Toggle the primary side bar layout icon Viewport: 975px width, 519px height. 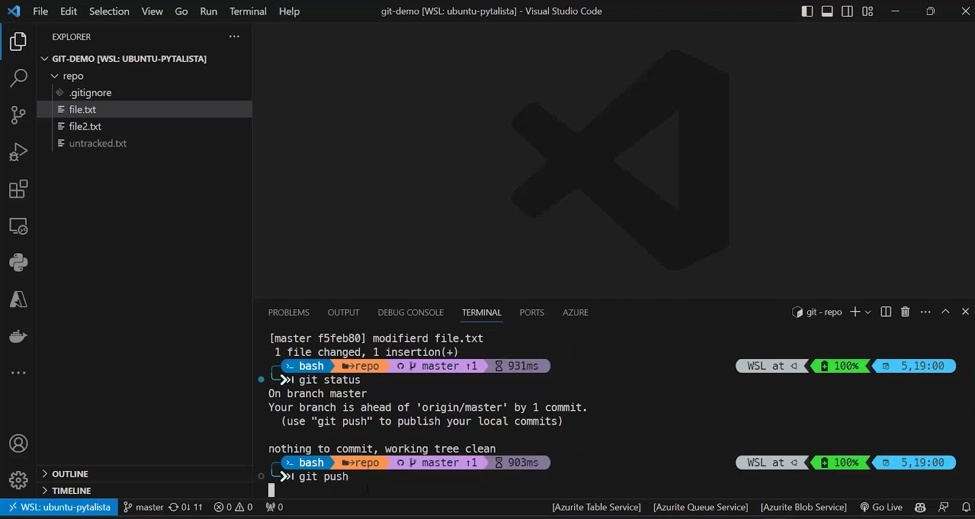coord(807,11)
